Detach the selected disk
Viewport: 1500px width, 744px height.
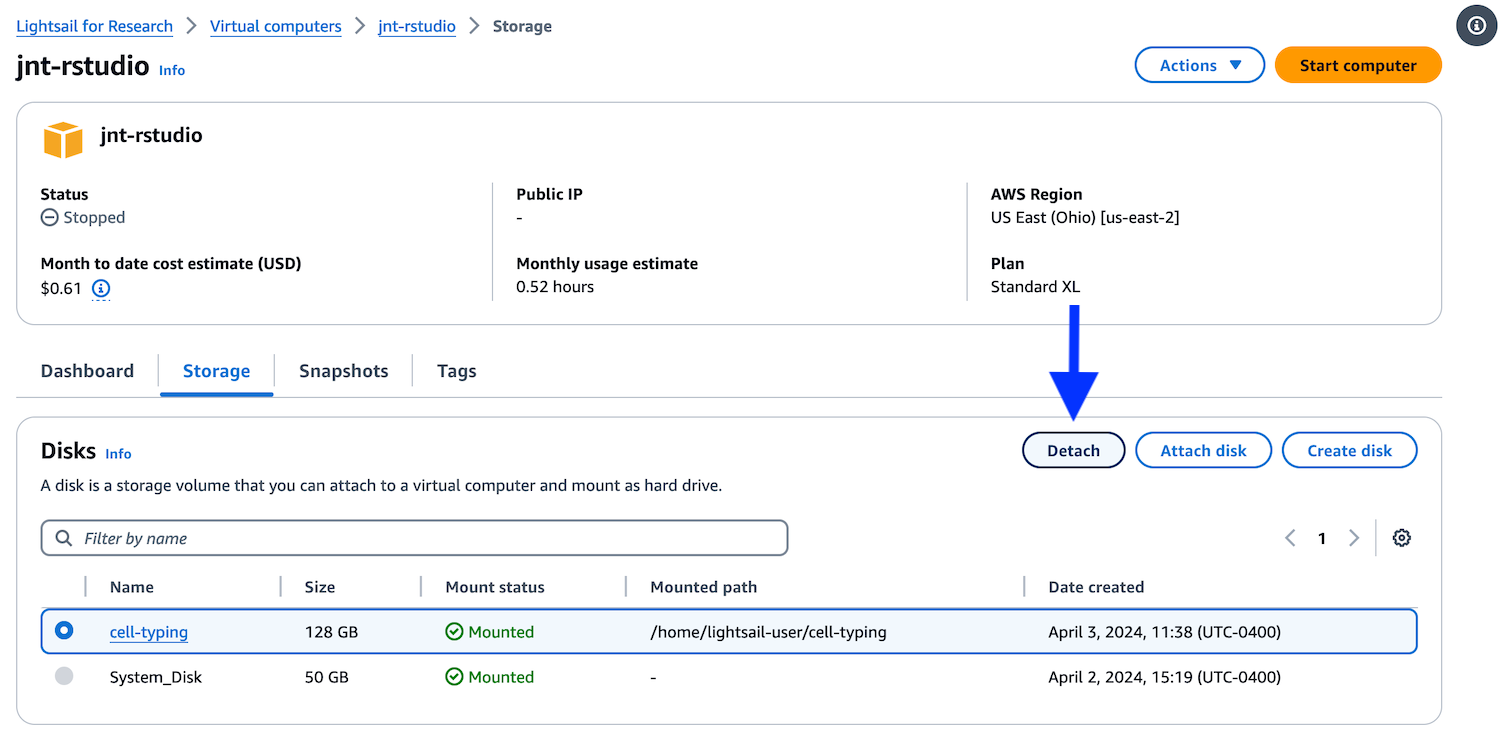point(1074,450)
